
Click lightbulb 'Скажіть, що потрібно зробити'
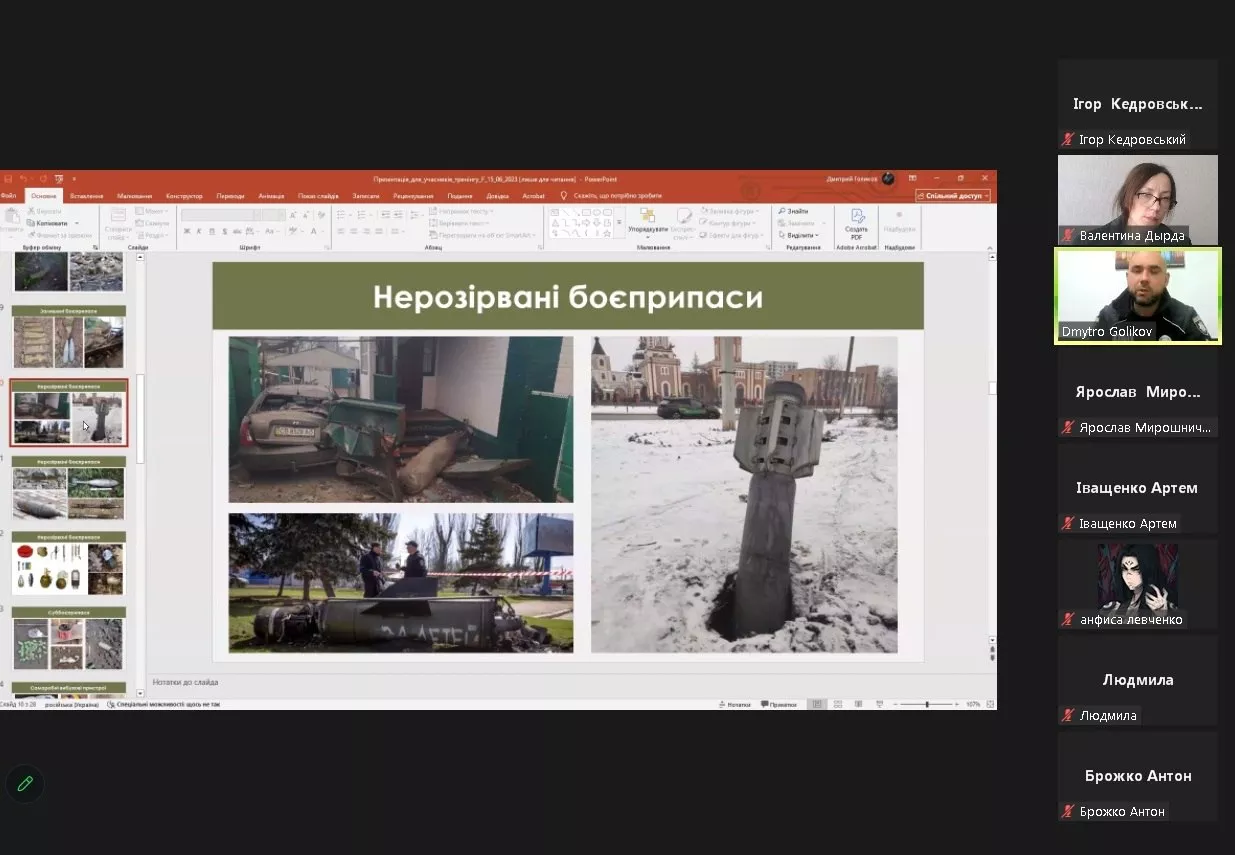pyautogui.click(x=564, y=196)
